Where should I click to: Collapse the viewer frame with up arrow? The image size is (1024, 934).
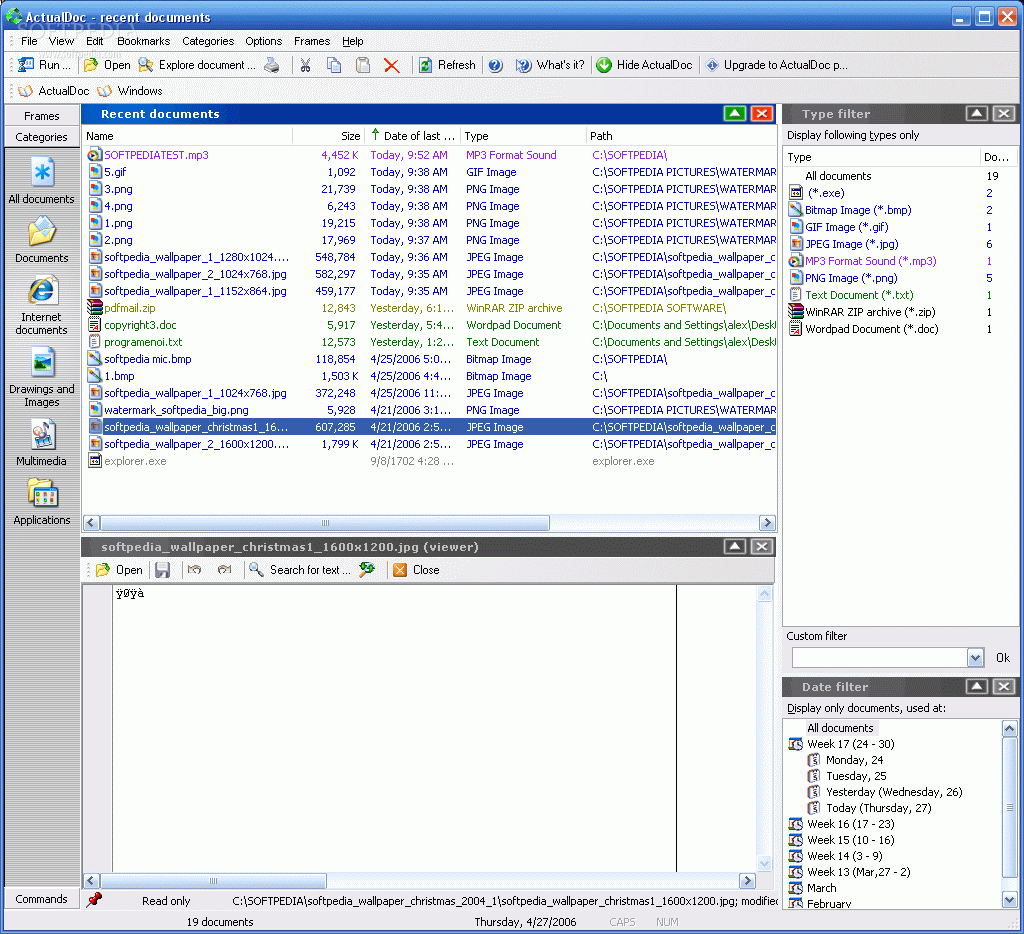pyautogui.click(x=735, y=547)
